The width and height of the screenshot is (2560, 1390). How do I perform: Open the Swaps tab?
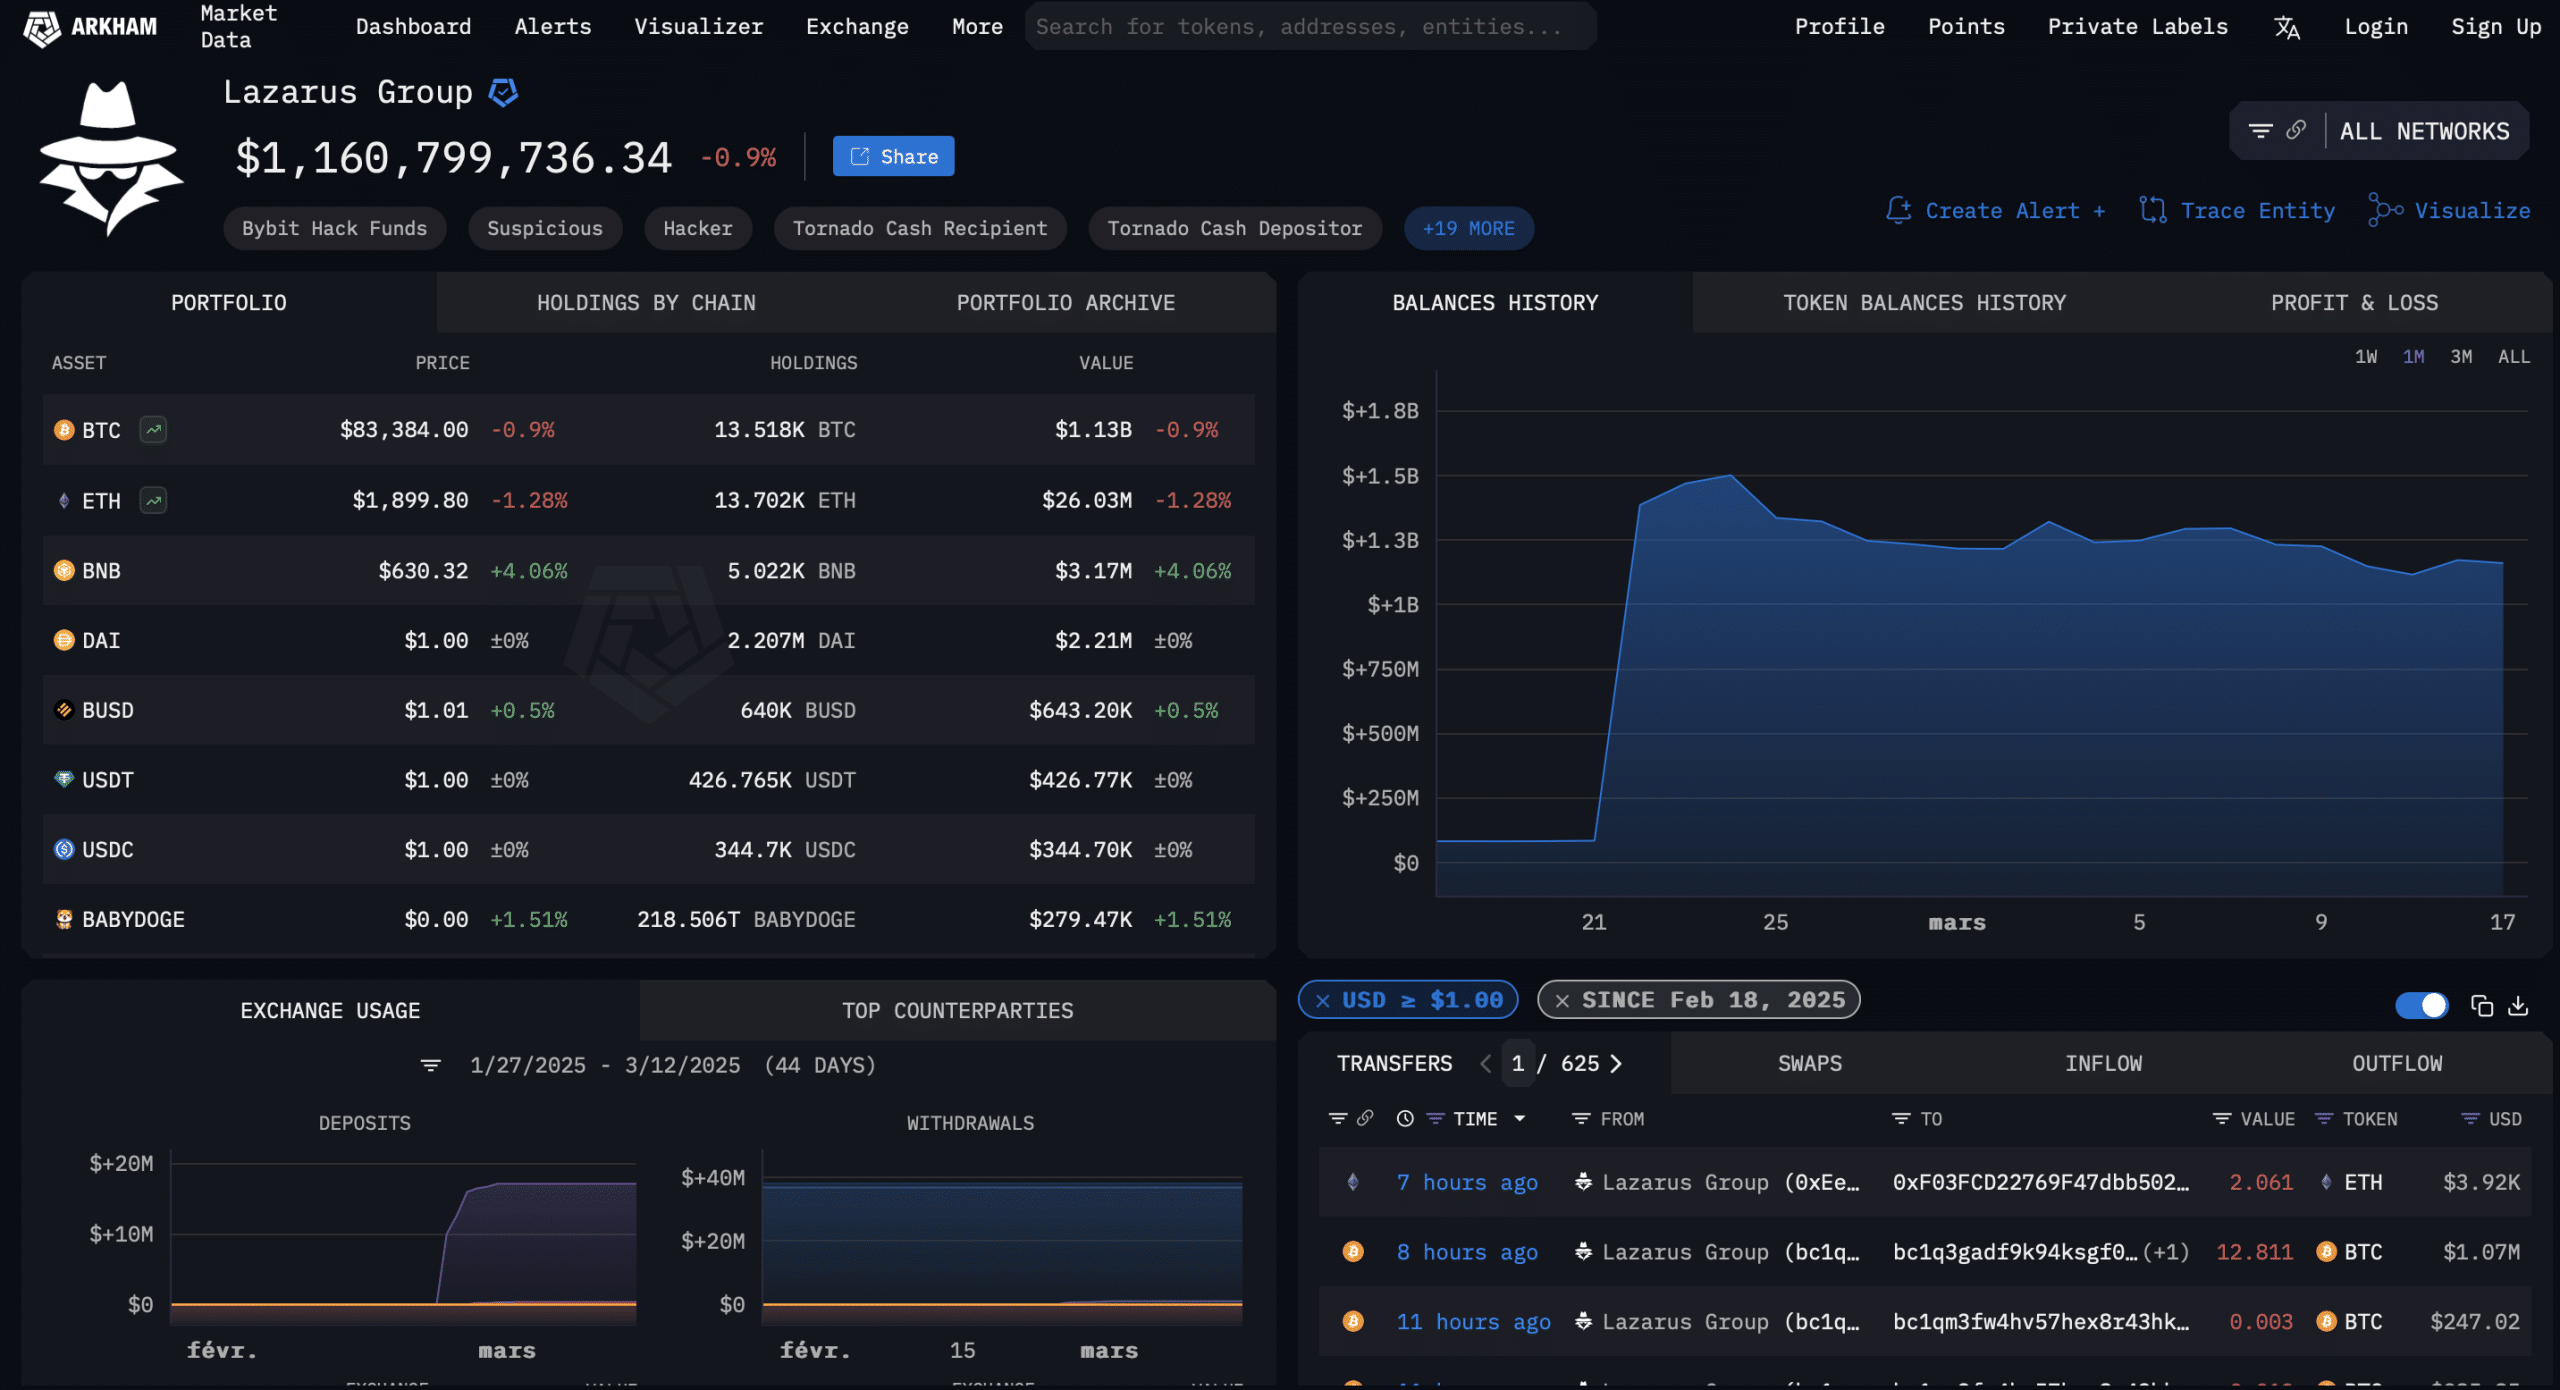[1809, 1064]
